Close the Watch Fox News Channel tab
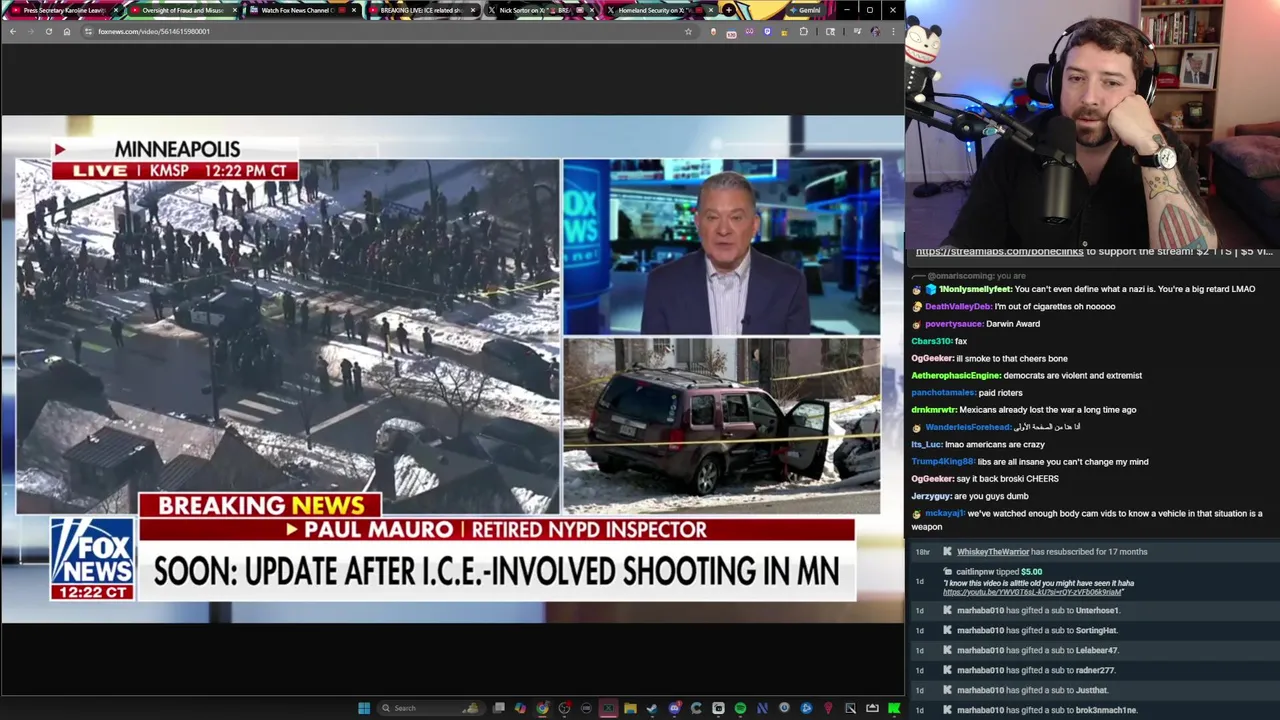 point(353,10)
